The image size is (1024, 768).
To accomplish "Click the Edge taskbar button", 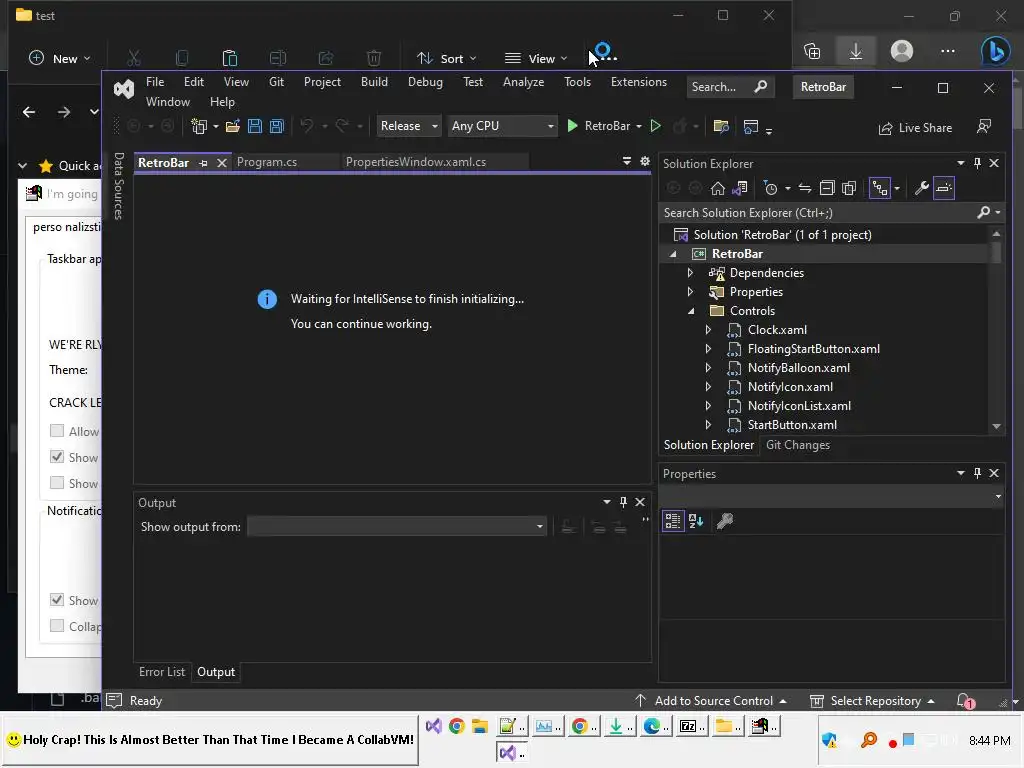I will (x=656, y=726).
